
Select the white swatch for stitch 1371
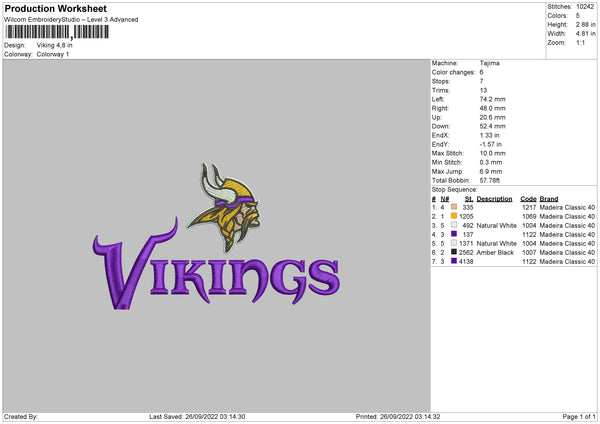pos(454,242)
